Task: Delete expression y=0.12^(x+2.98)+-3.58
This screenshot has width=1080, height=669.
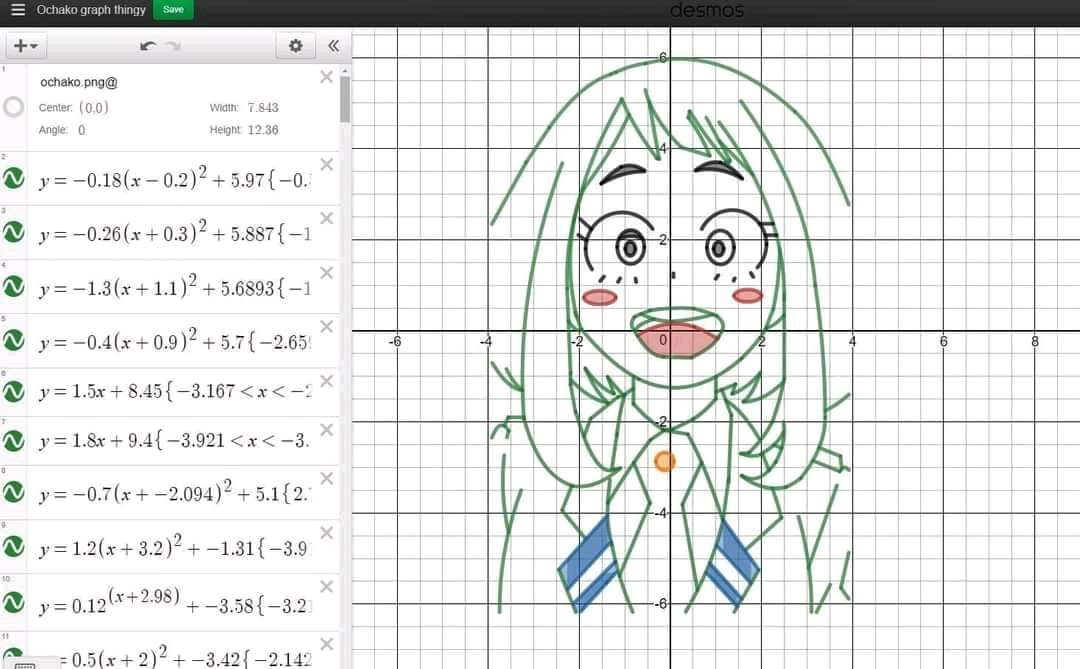Action: (x=326, y=586)
